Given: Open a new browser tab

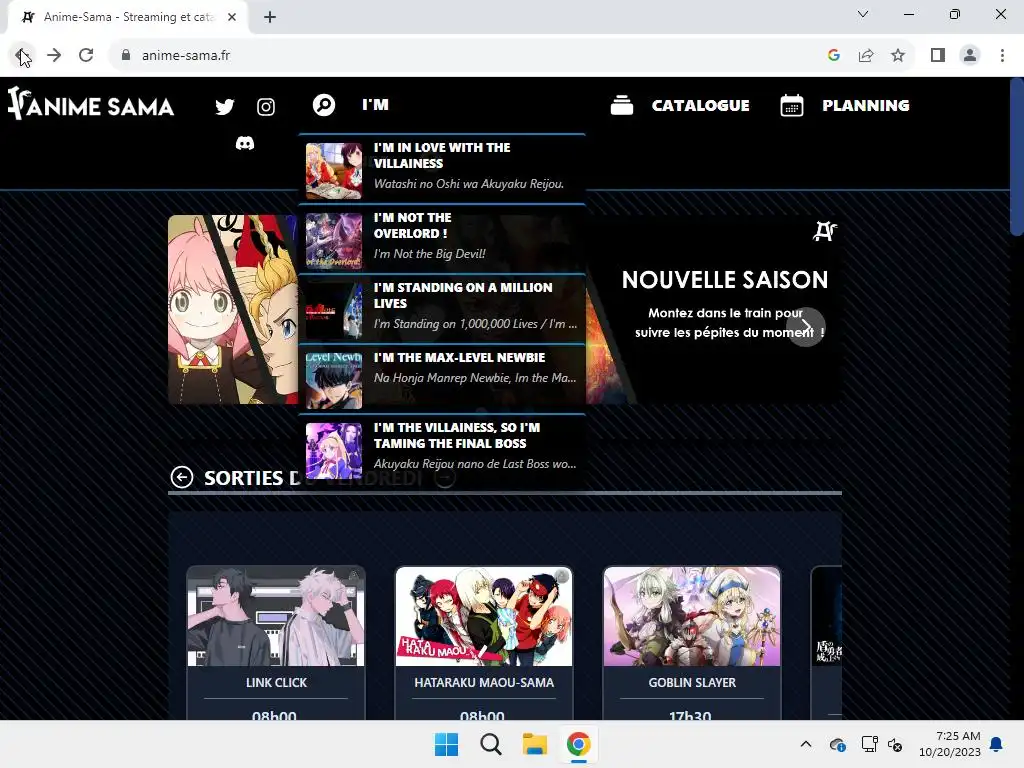Looking at the screenshot, I should tap(270, 17).
